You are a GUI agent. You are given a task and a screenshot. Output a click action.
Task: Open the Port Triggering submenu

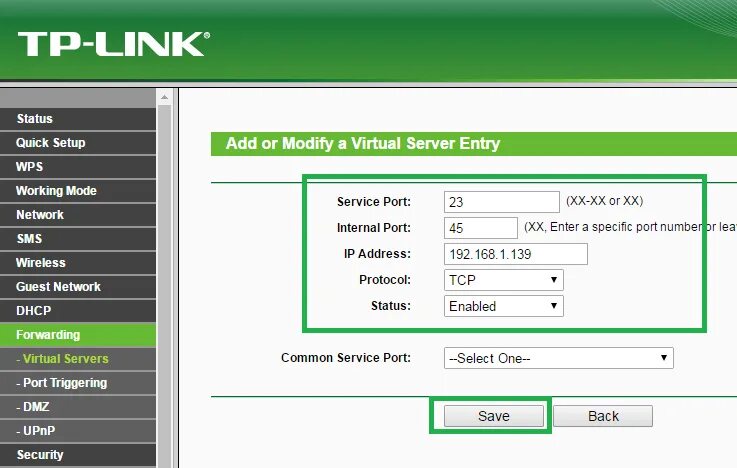pyautogui.click(x=78, y=382)
